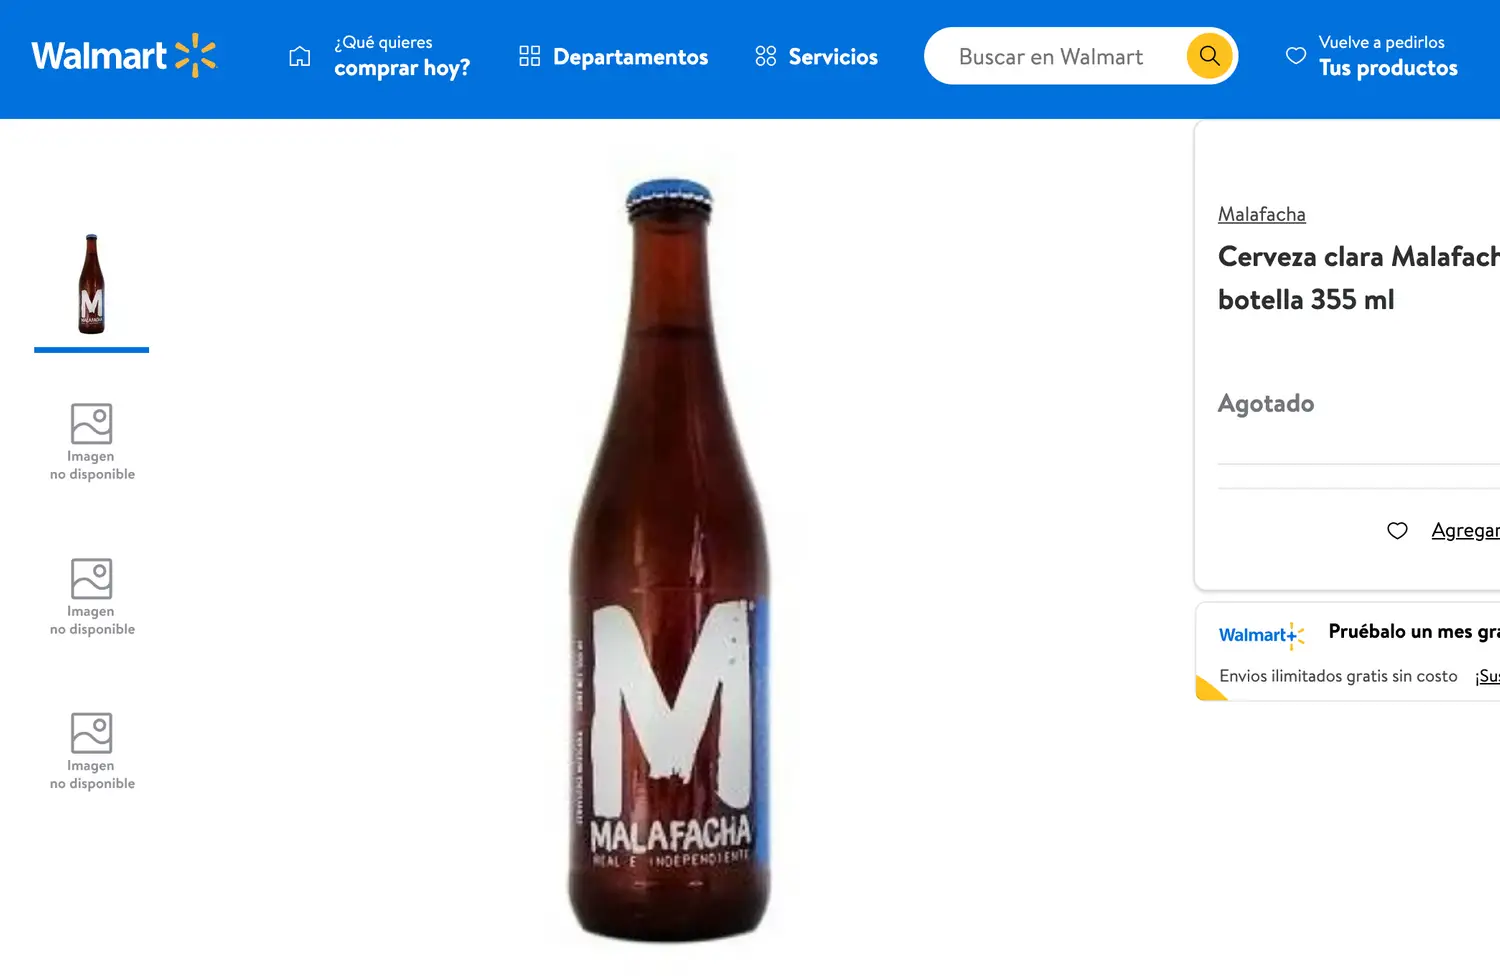The width and height of the screenshot is (1500, 979).
Task: Open the Departamentos menu
Action: (630, 57)
